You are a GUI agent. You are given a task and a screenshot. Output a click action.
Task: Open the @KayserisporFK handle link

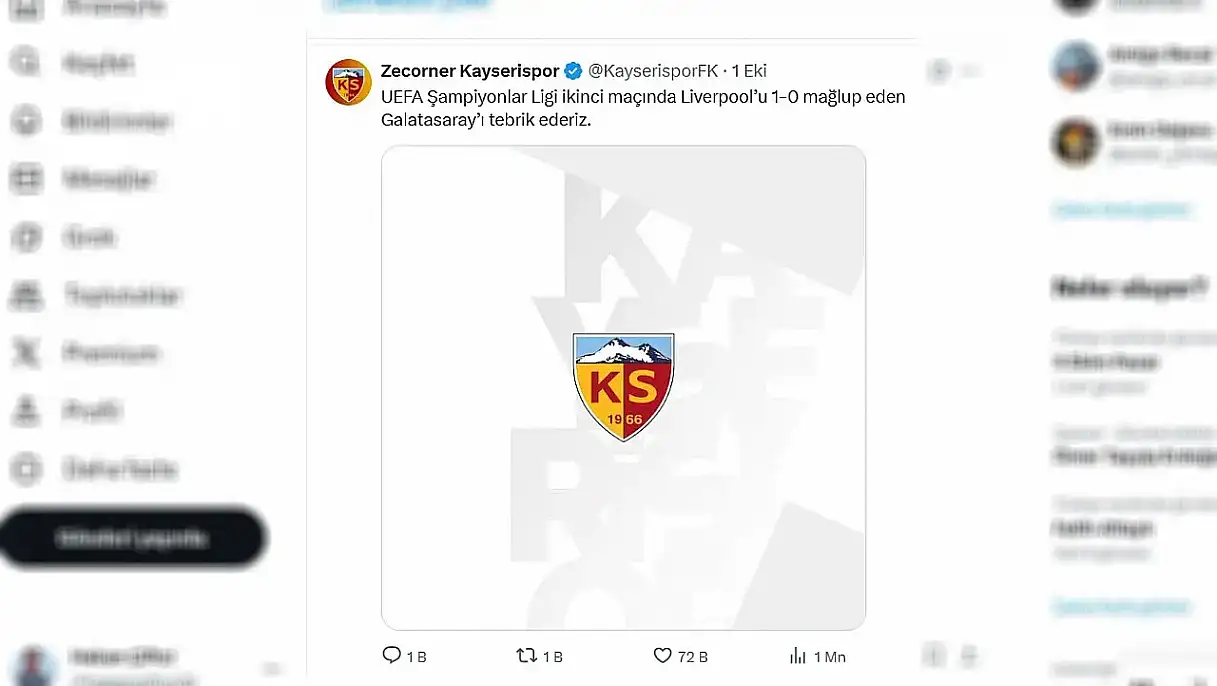653,71
